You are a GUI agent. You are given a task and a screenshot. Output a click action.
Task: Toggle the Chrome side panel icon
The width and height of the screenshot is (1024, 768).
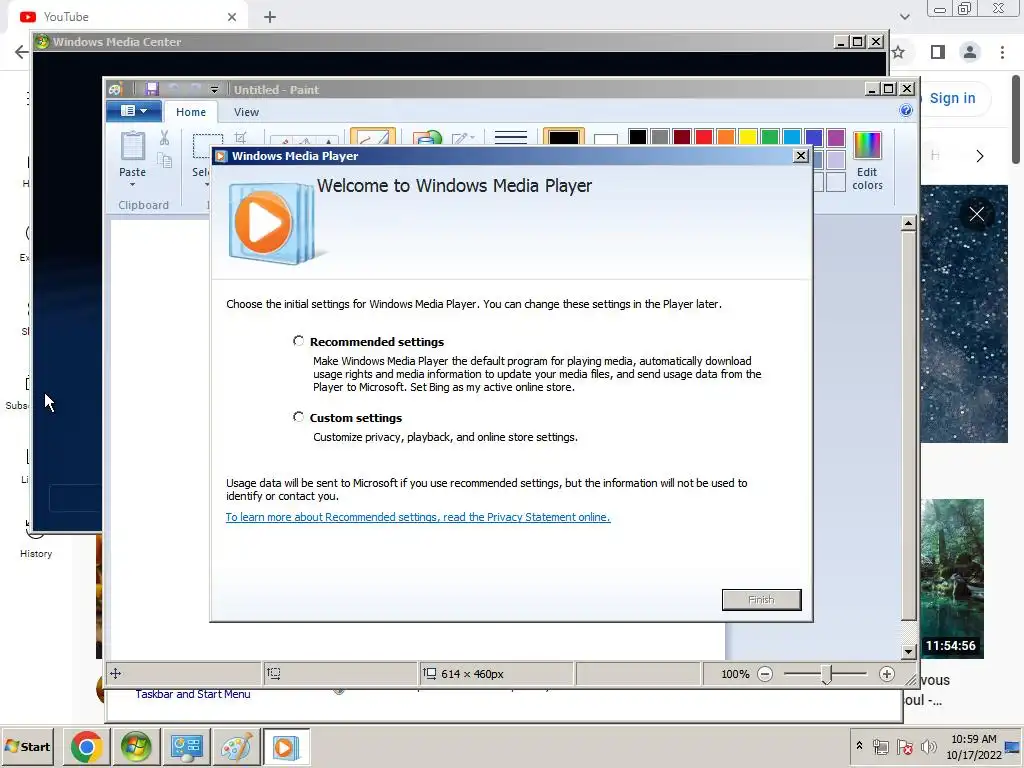(938, 52)
